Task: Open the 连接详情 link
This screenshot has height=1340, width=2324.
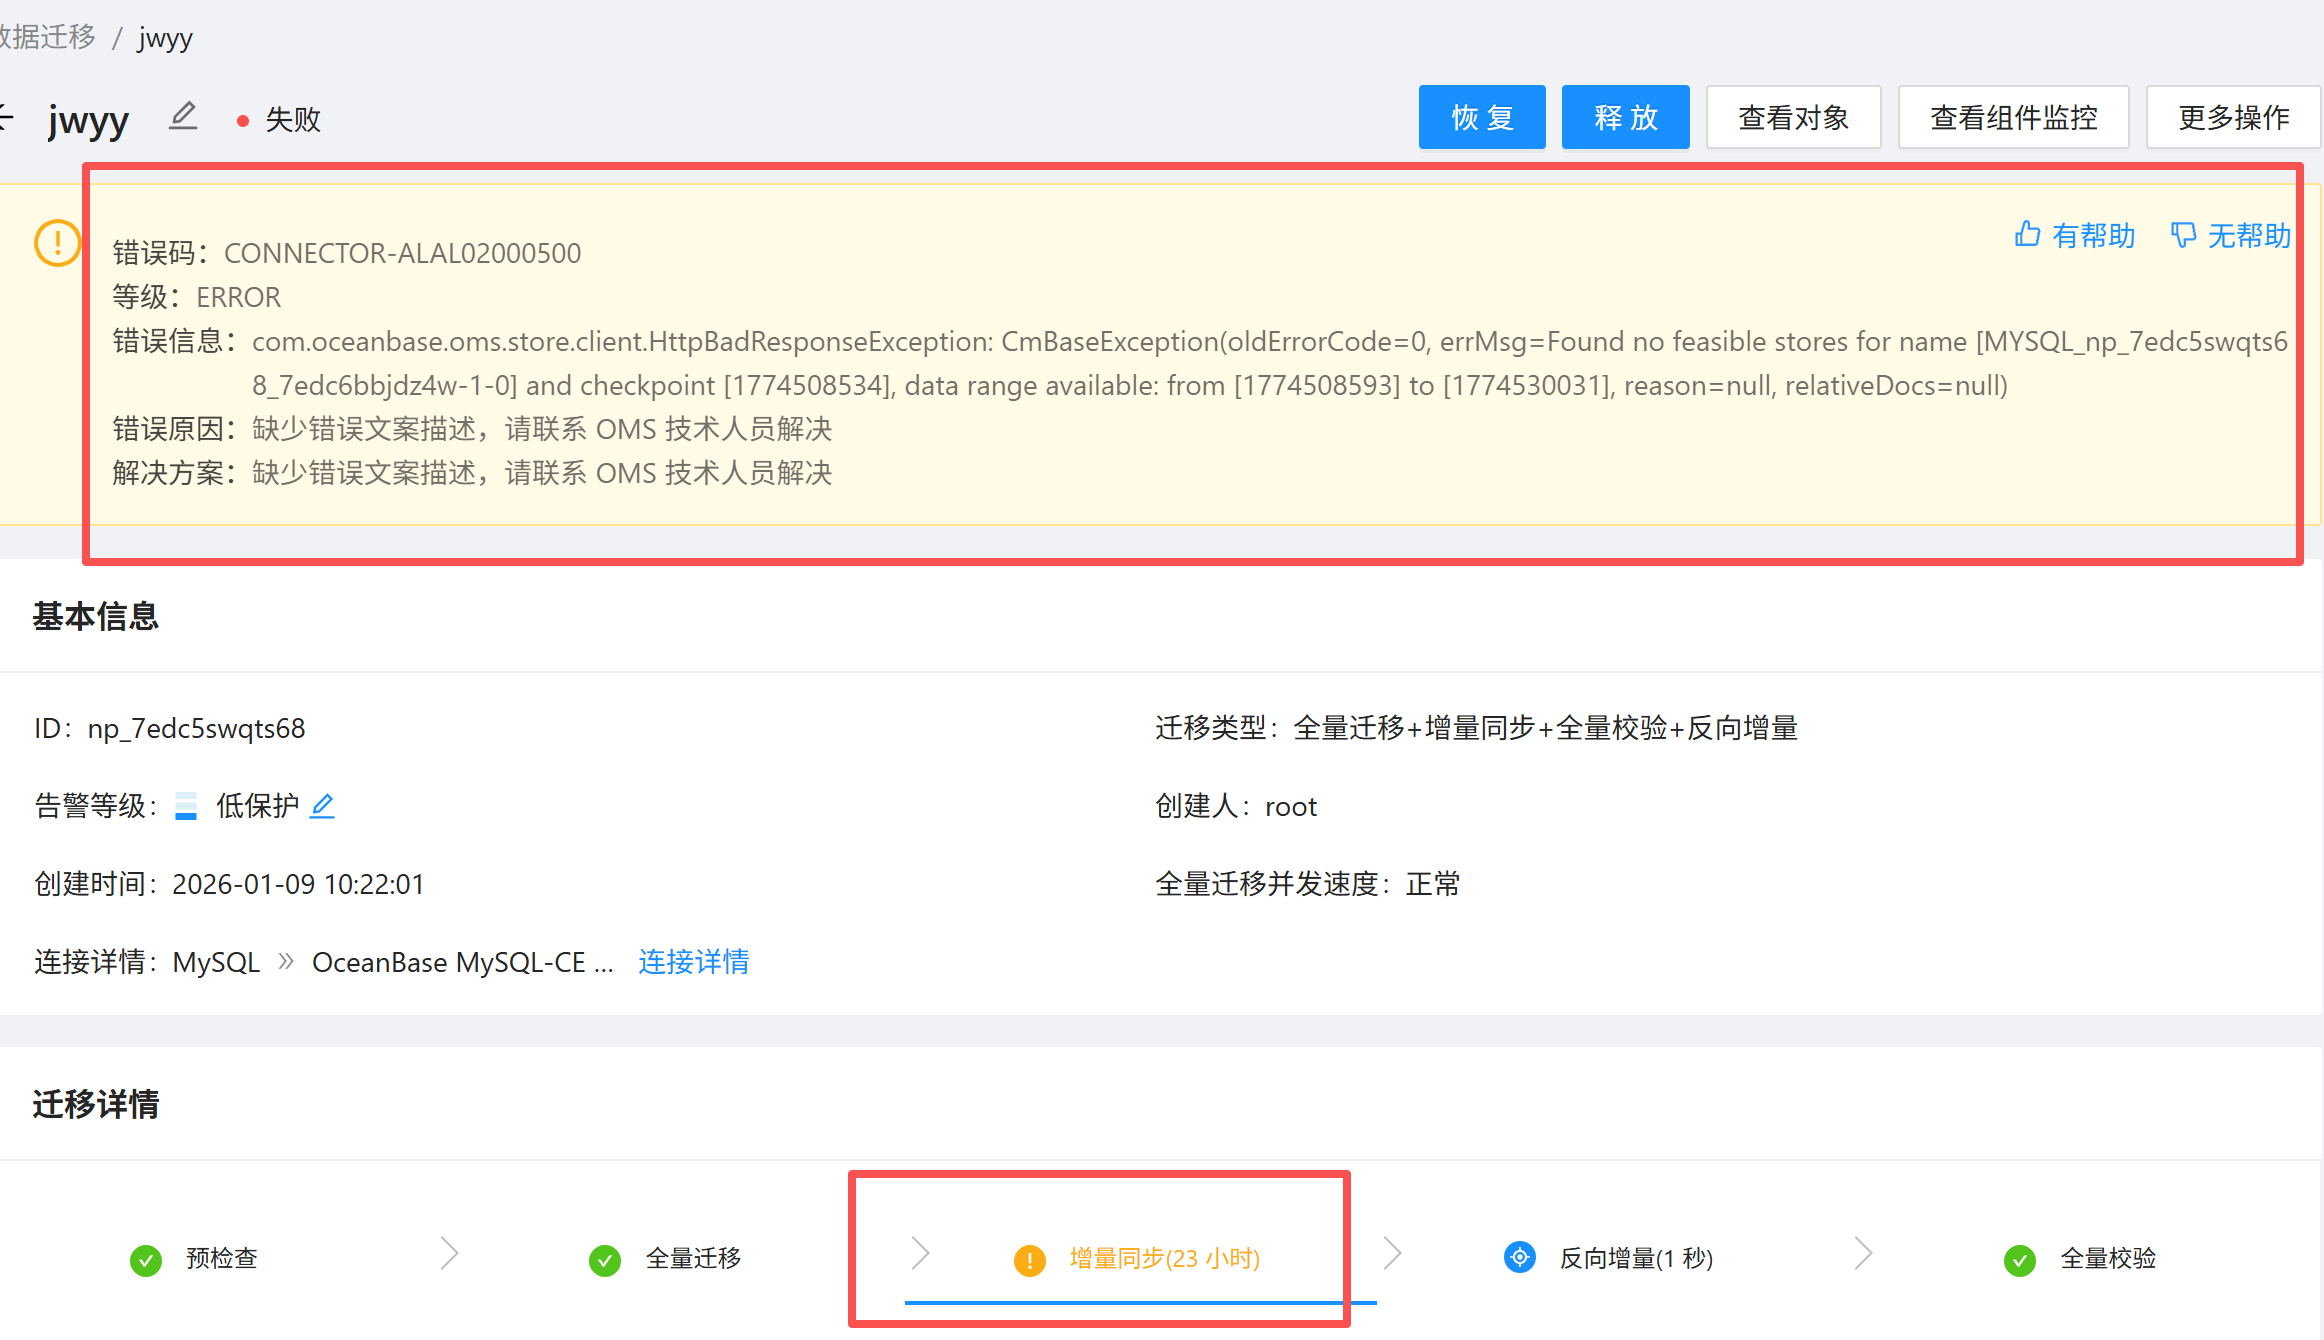Action: point(693,962)
